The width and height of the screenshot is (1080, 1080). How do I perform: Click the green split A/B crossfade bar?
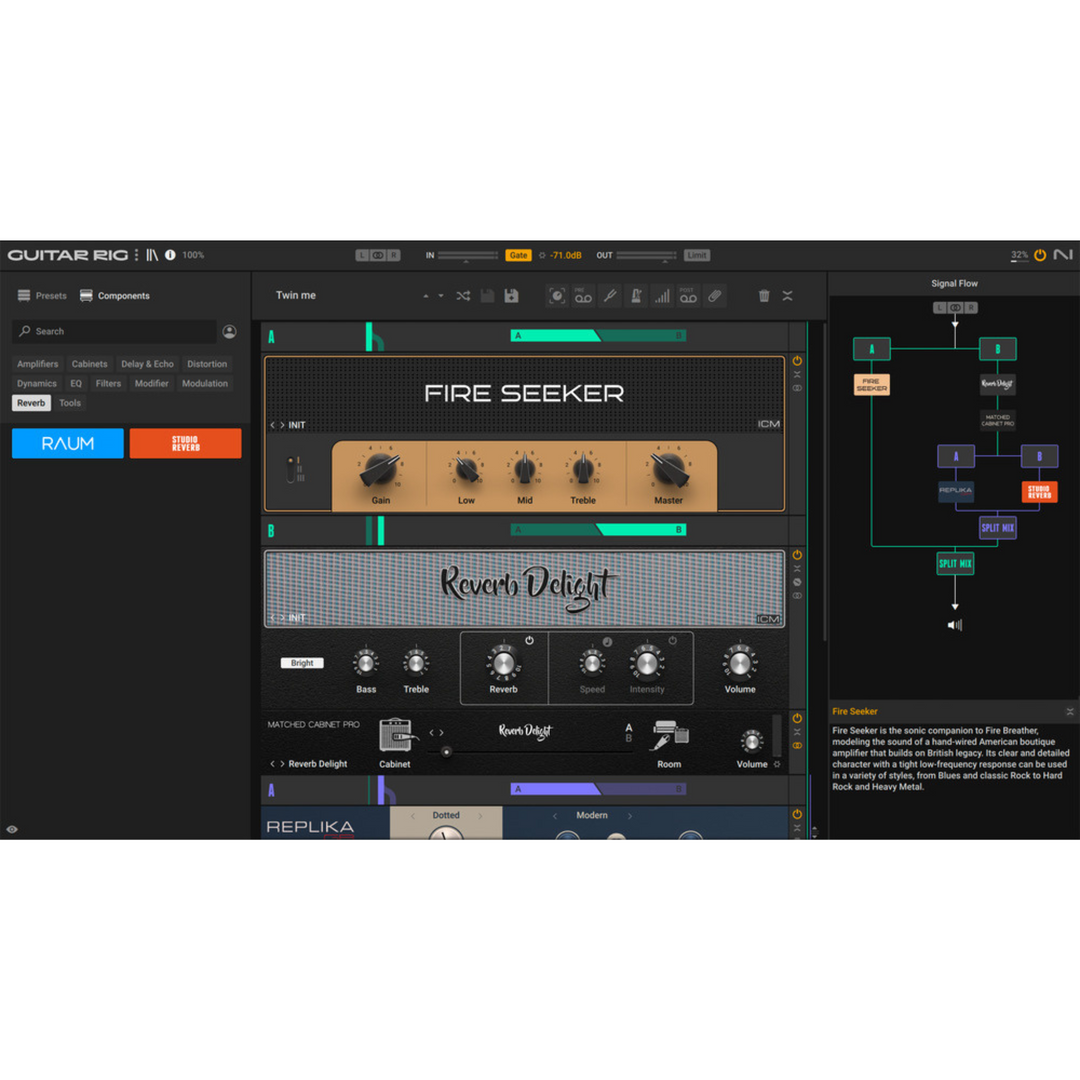click(x=598, y=336)
